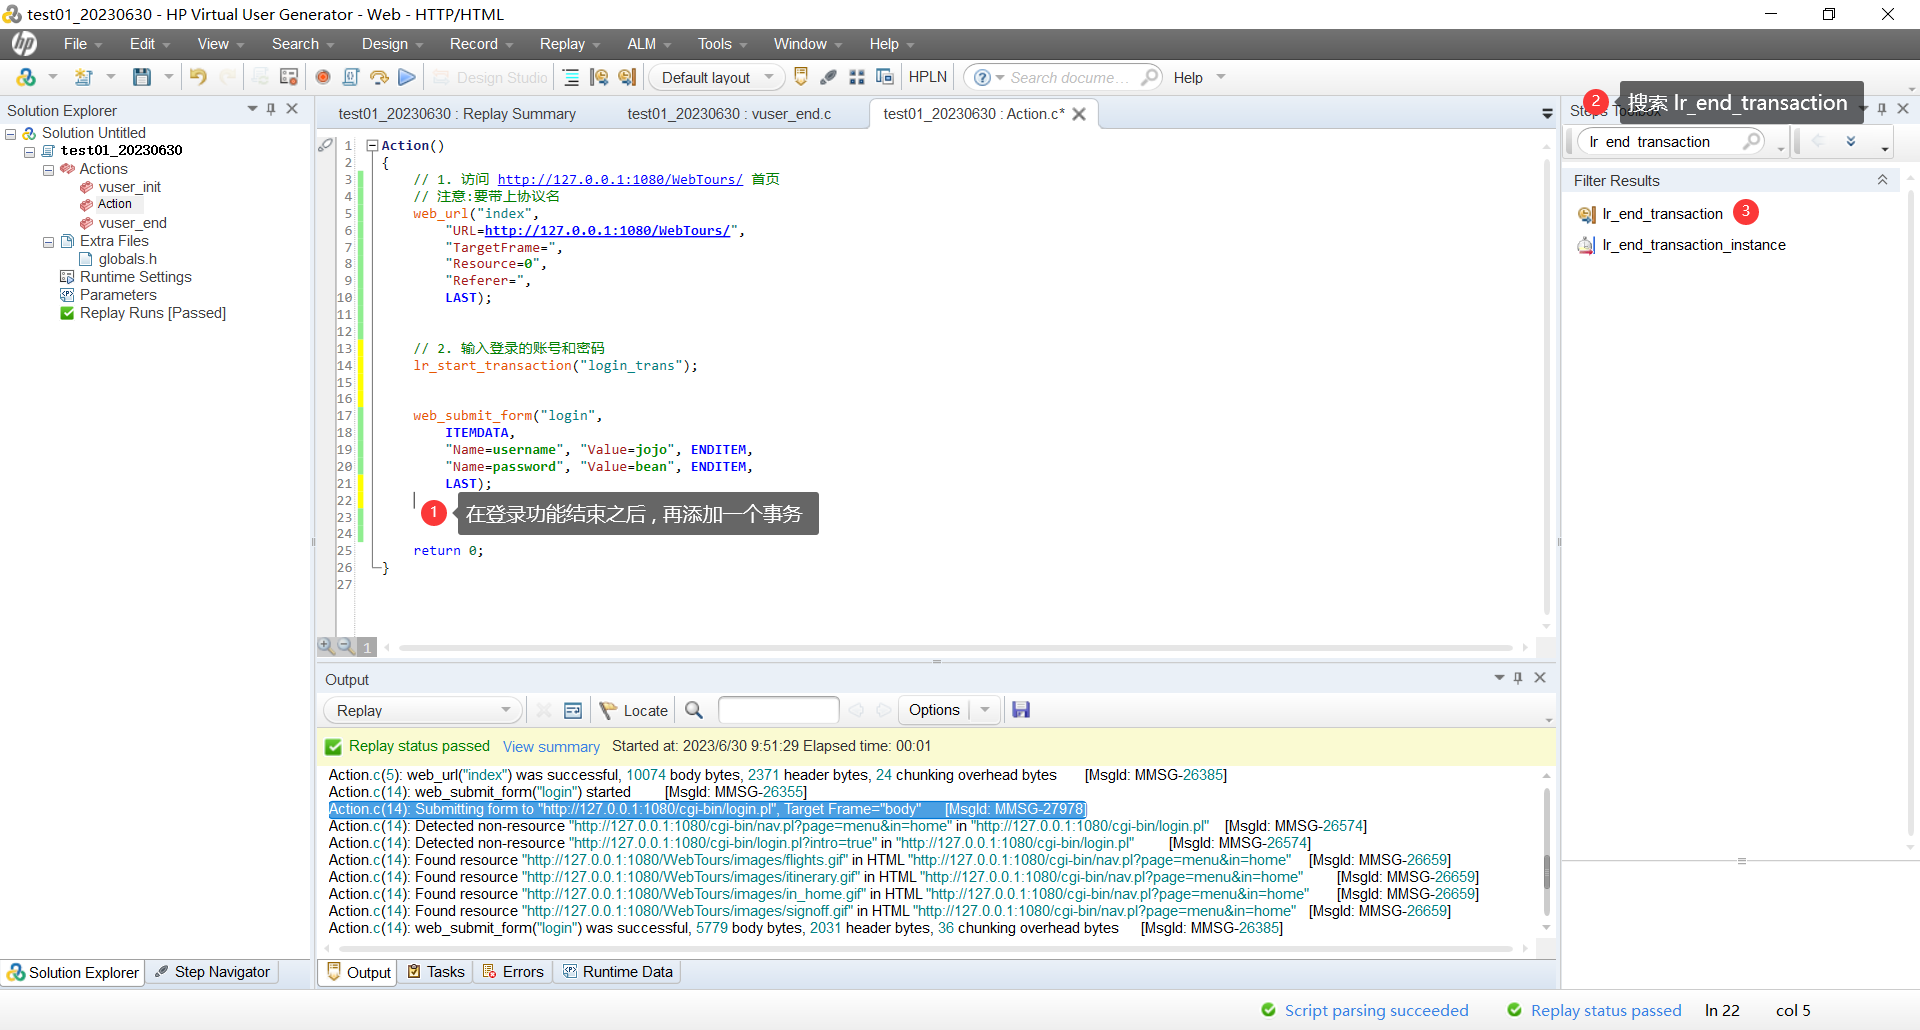Click the toolbar icon left of Default layout
Viewport: 1920px width, 1030px height.
pyautogui.click(x=627, y=77)
